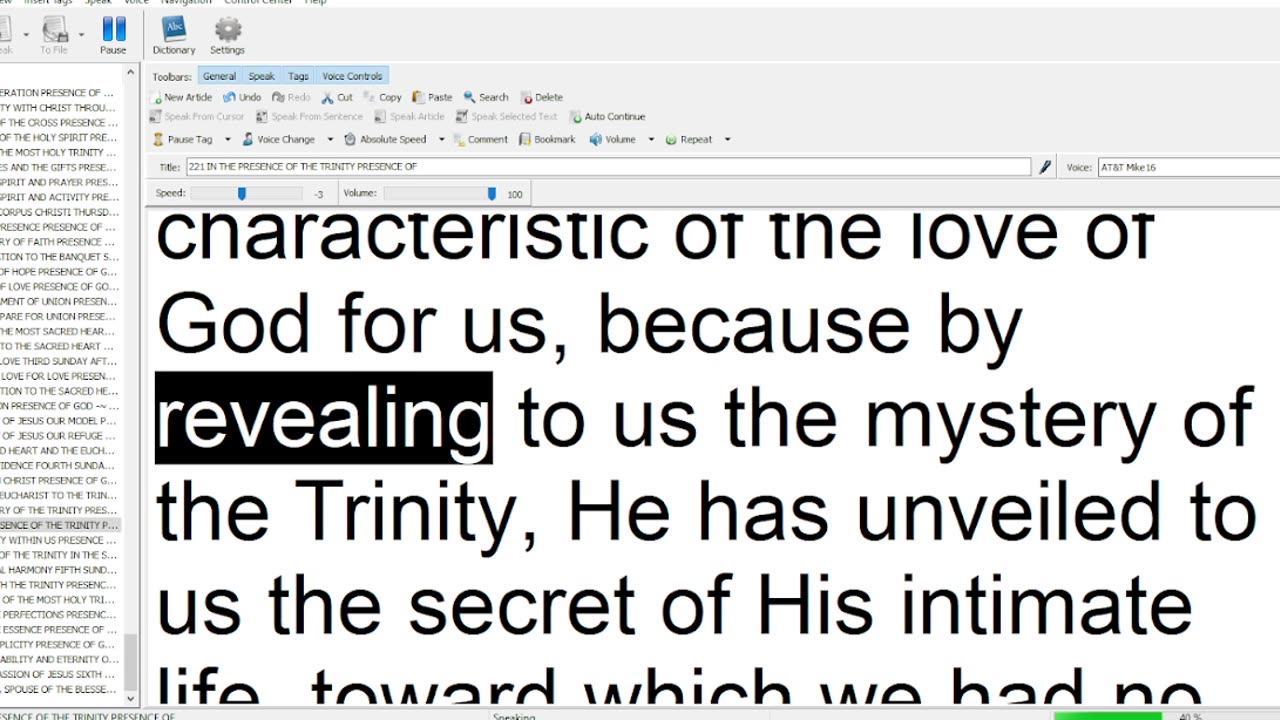Paste from the clipboard
The image size is (1280, 720).
click(x=432, y=97)
